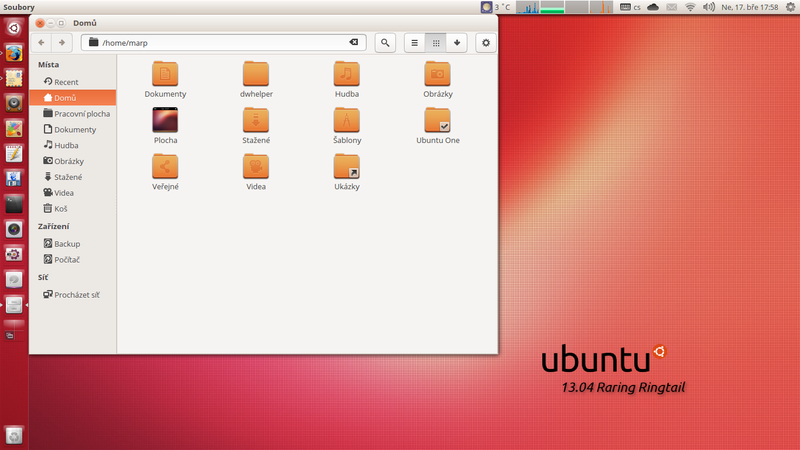This screenshot has width=800, height=450.
Task: Select the Hudba music folder icon
Action: click(346, 74)
